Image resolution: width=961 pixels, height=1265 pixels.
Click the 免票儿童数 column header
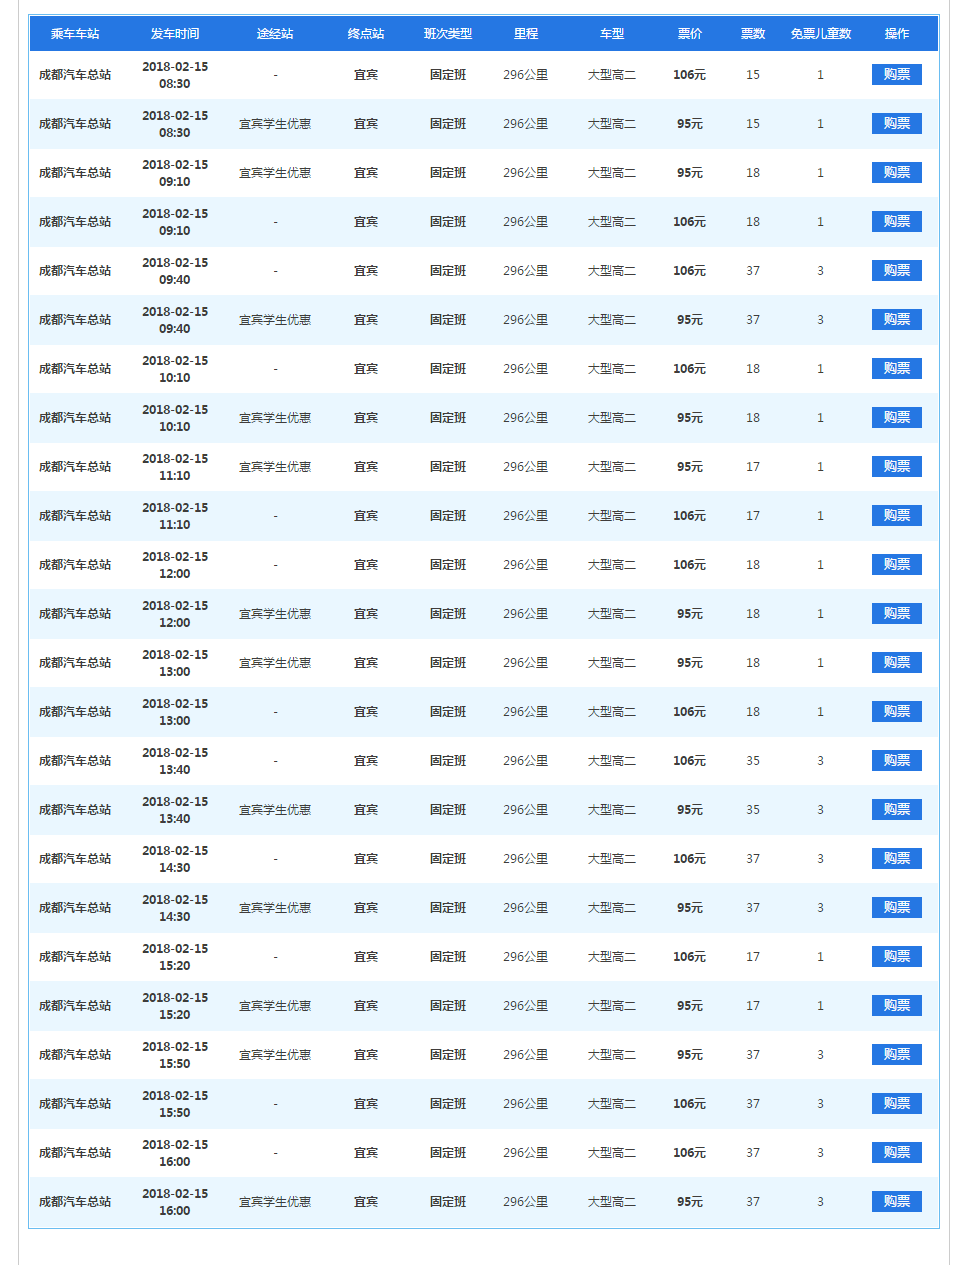(820, 34)
